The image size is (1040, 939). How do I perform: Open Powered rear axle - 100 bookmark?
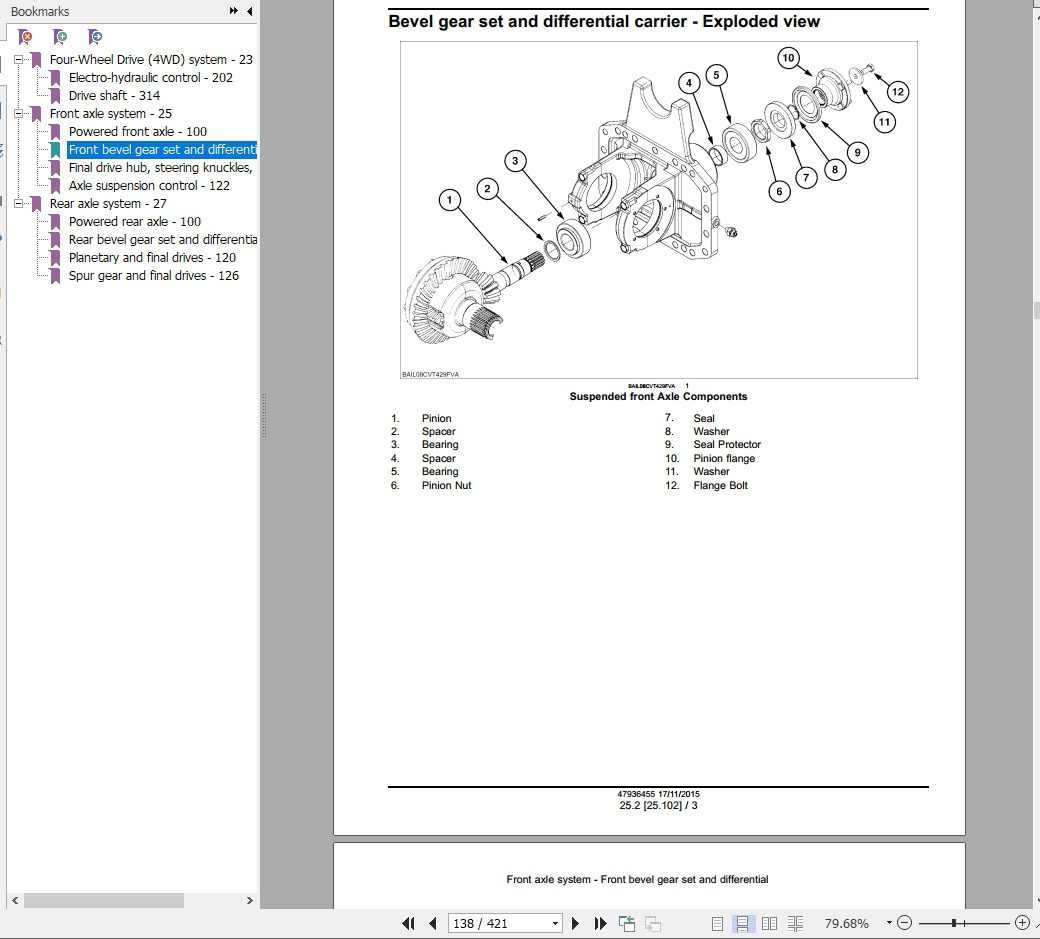[135, 221]
